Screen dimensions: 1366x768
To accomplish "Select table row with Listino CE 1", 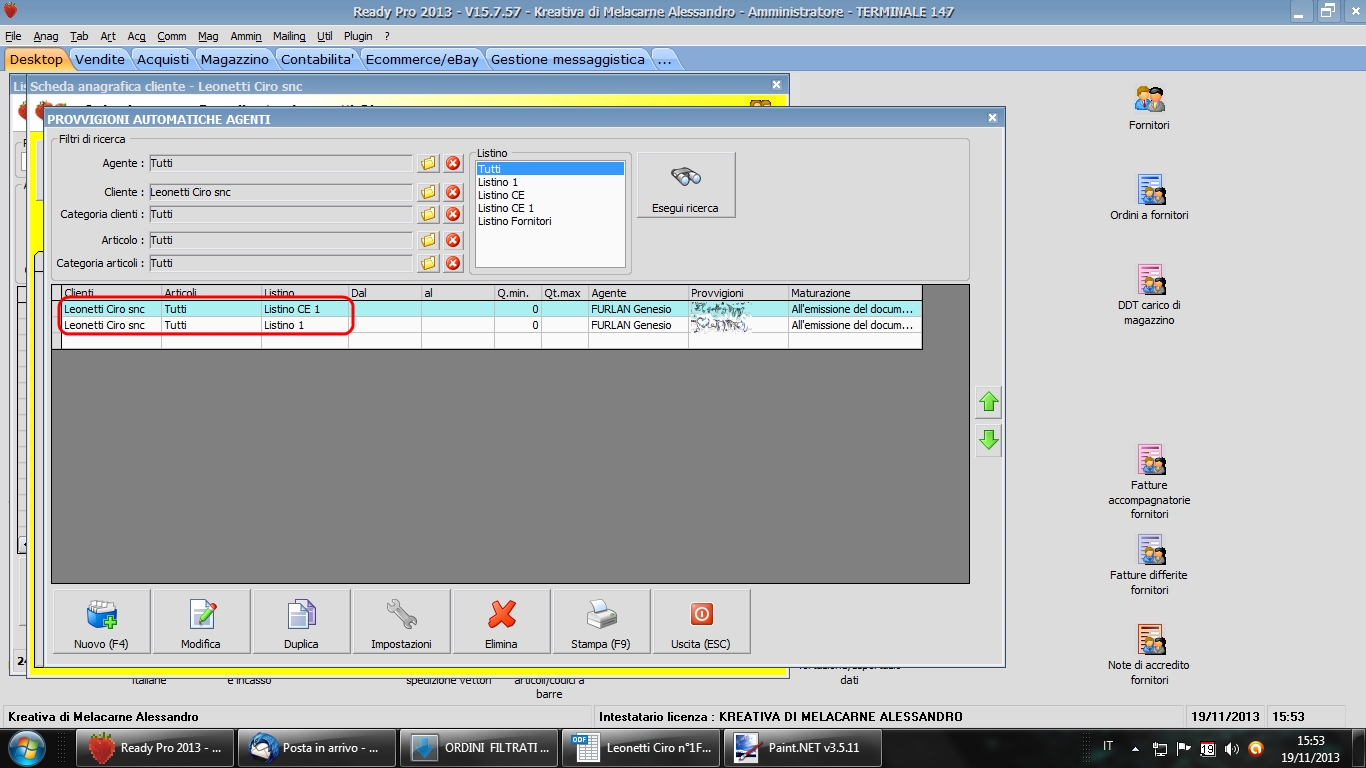I will tap(487, 309).
